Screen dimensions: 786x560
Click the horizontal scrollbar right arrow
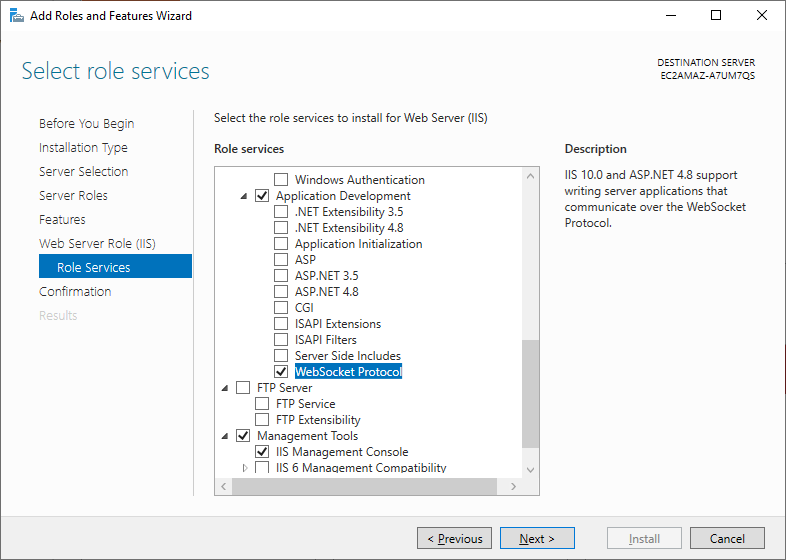point(514,486)
